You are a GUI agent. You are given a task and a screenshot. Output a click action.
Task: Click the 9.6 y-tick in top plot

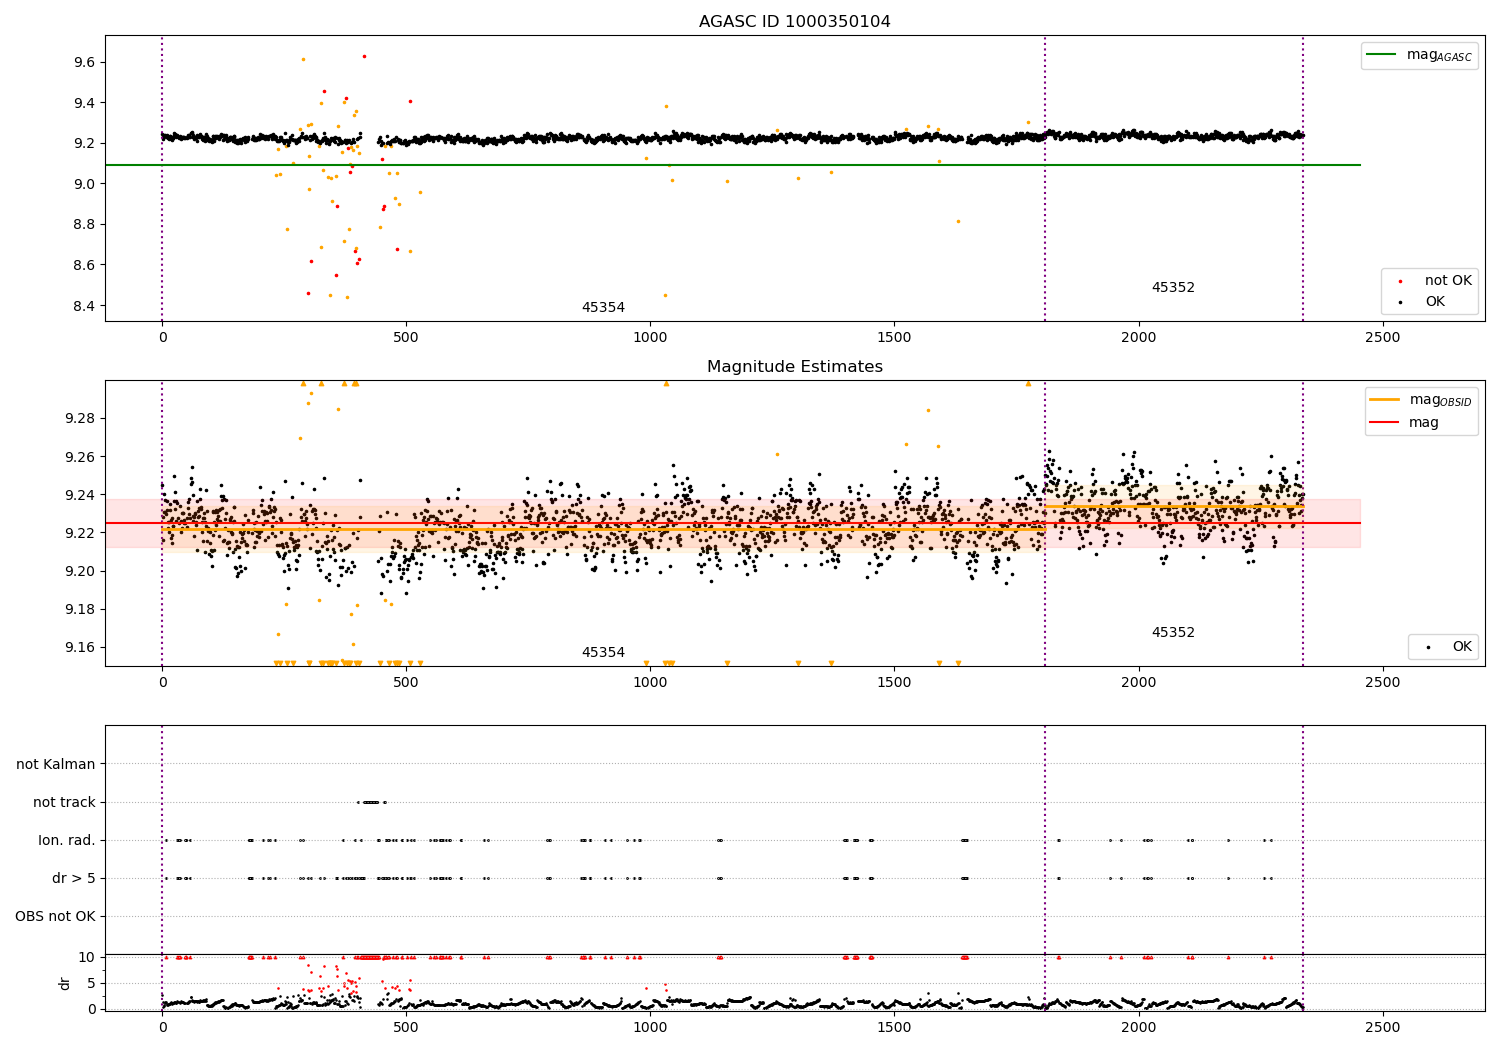[x=84, y=62]
